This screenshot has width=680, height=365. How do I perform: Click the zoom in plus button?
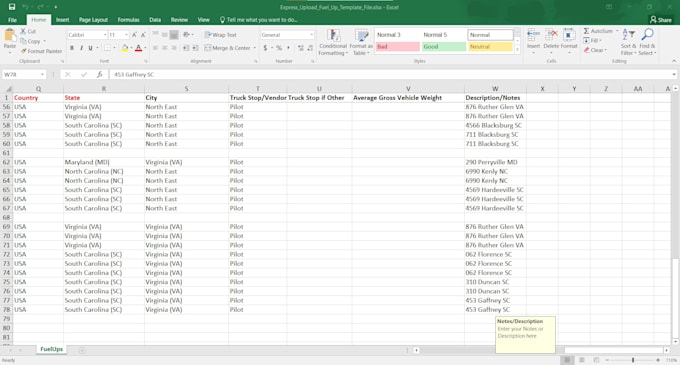tap(658, 360)
